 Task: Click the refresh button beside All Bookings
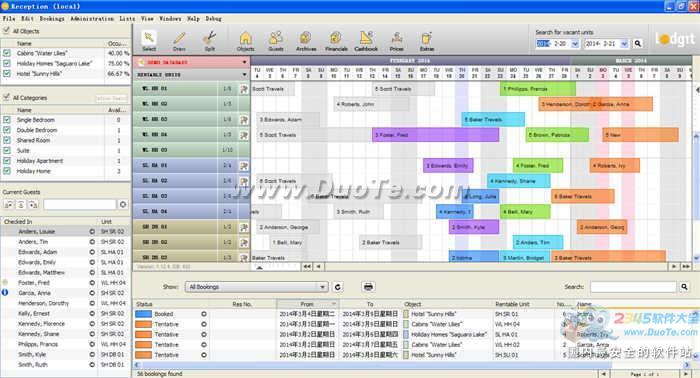(x=338, y=287)
